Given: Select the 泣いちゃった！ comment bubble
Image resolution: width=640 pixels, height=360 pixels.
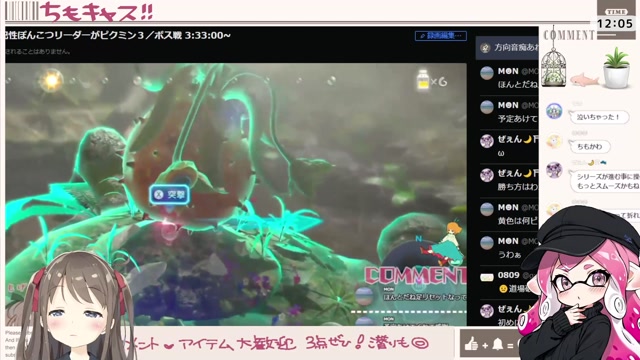Looking at the screenshot, I should pos(598,117).
